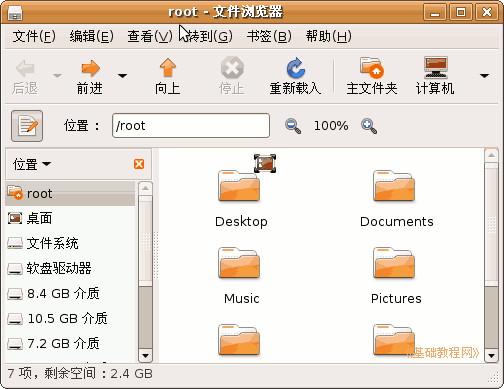
Task: Open the 书签(B) menu
Action: tap(269, 36)
